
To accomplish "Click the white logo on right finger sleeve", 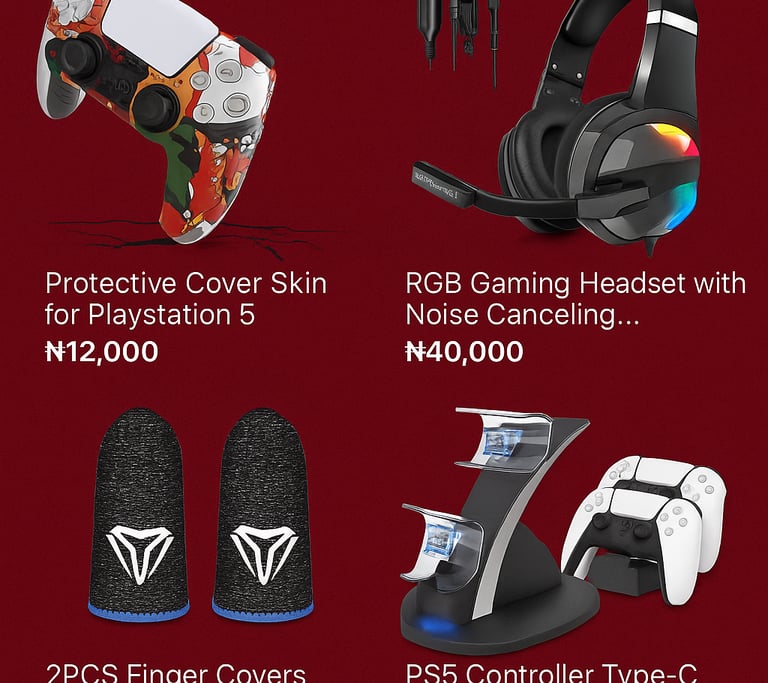I will coord(264,555).
